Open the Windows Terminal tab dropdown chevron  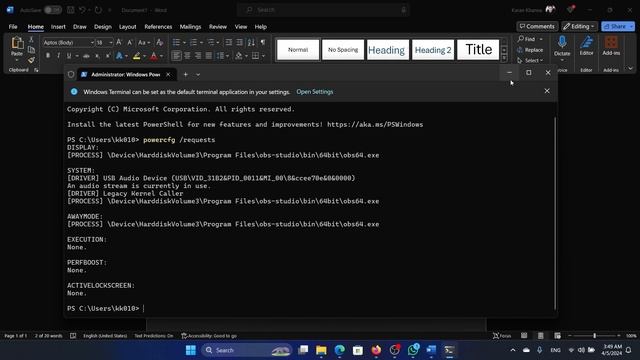click(x=198, y=74)
